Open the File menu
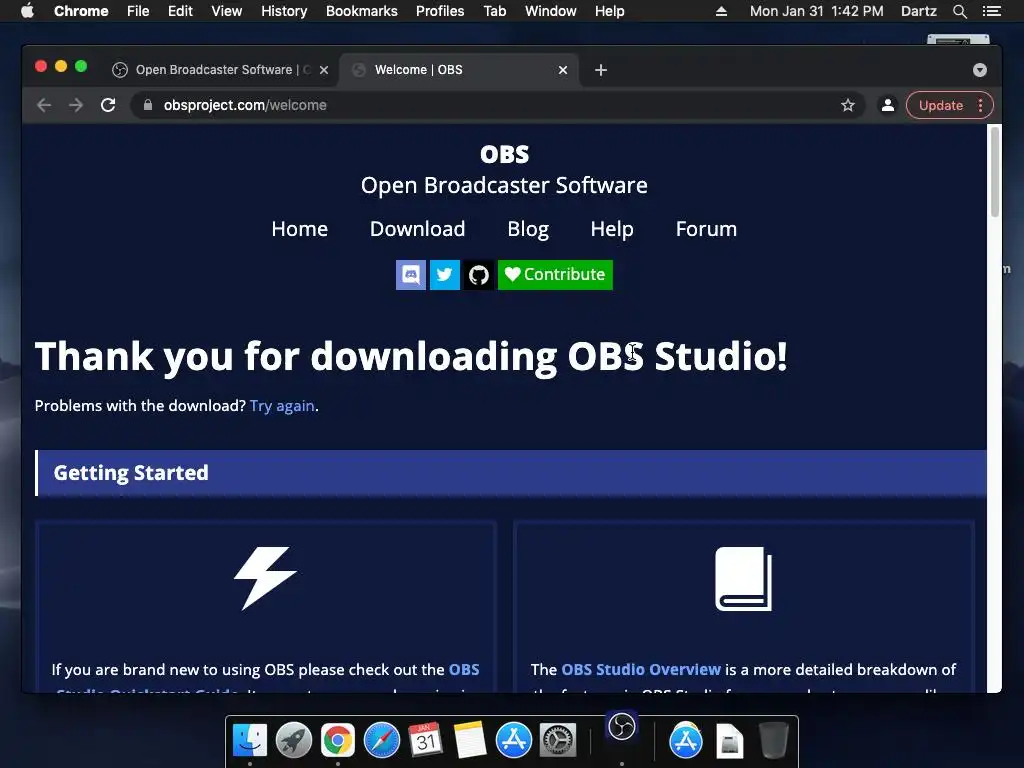1024x768 pixels. [x=138, y=11]
